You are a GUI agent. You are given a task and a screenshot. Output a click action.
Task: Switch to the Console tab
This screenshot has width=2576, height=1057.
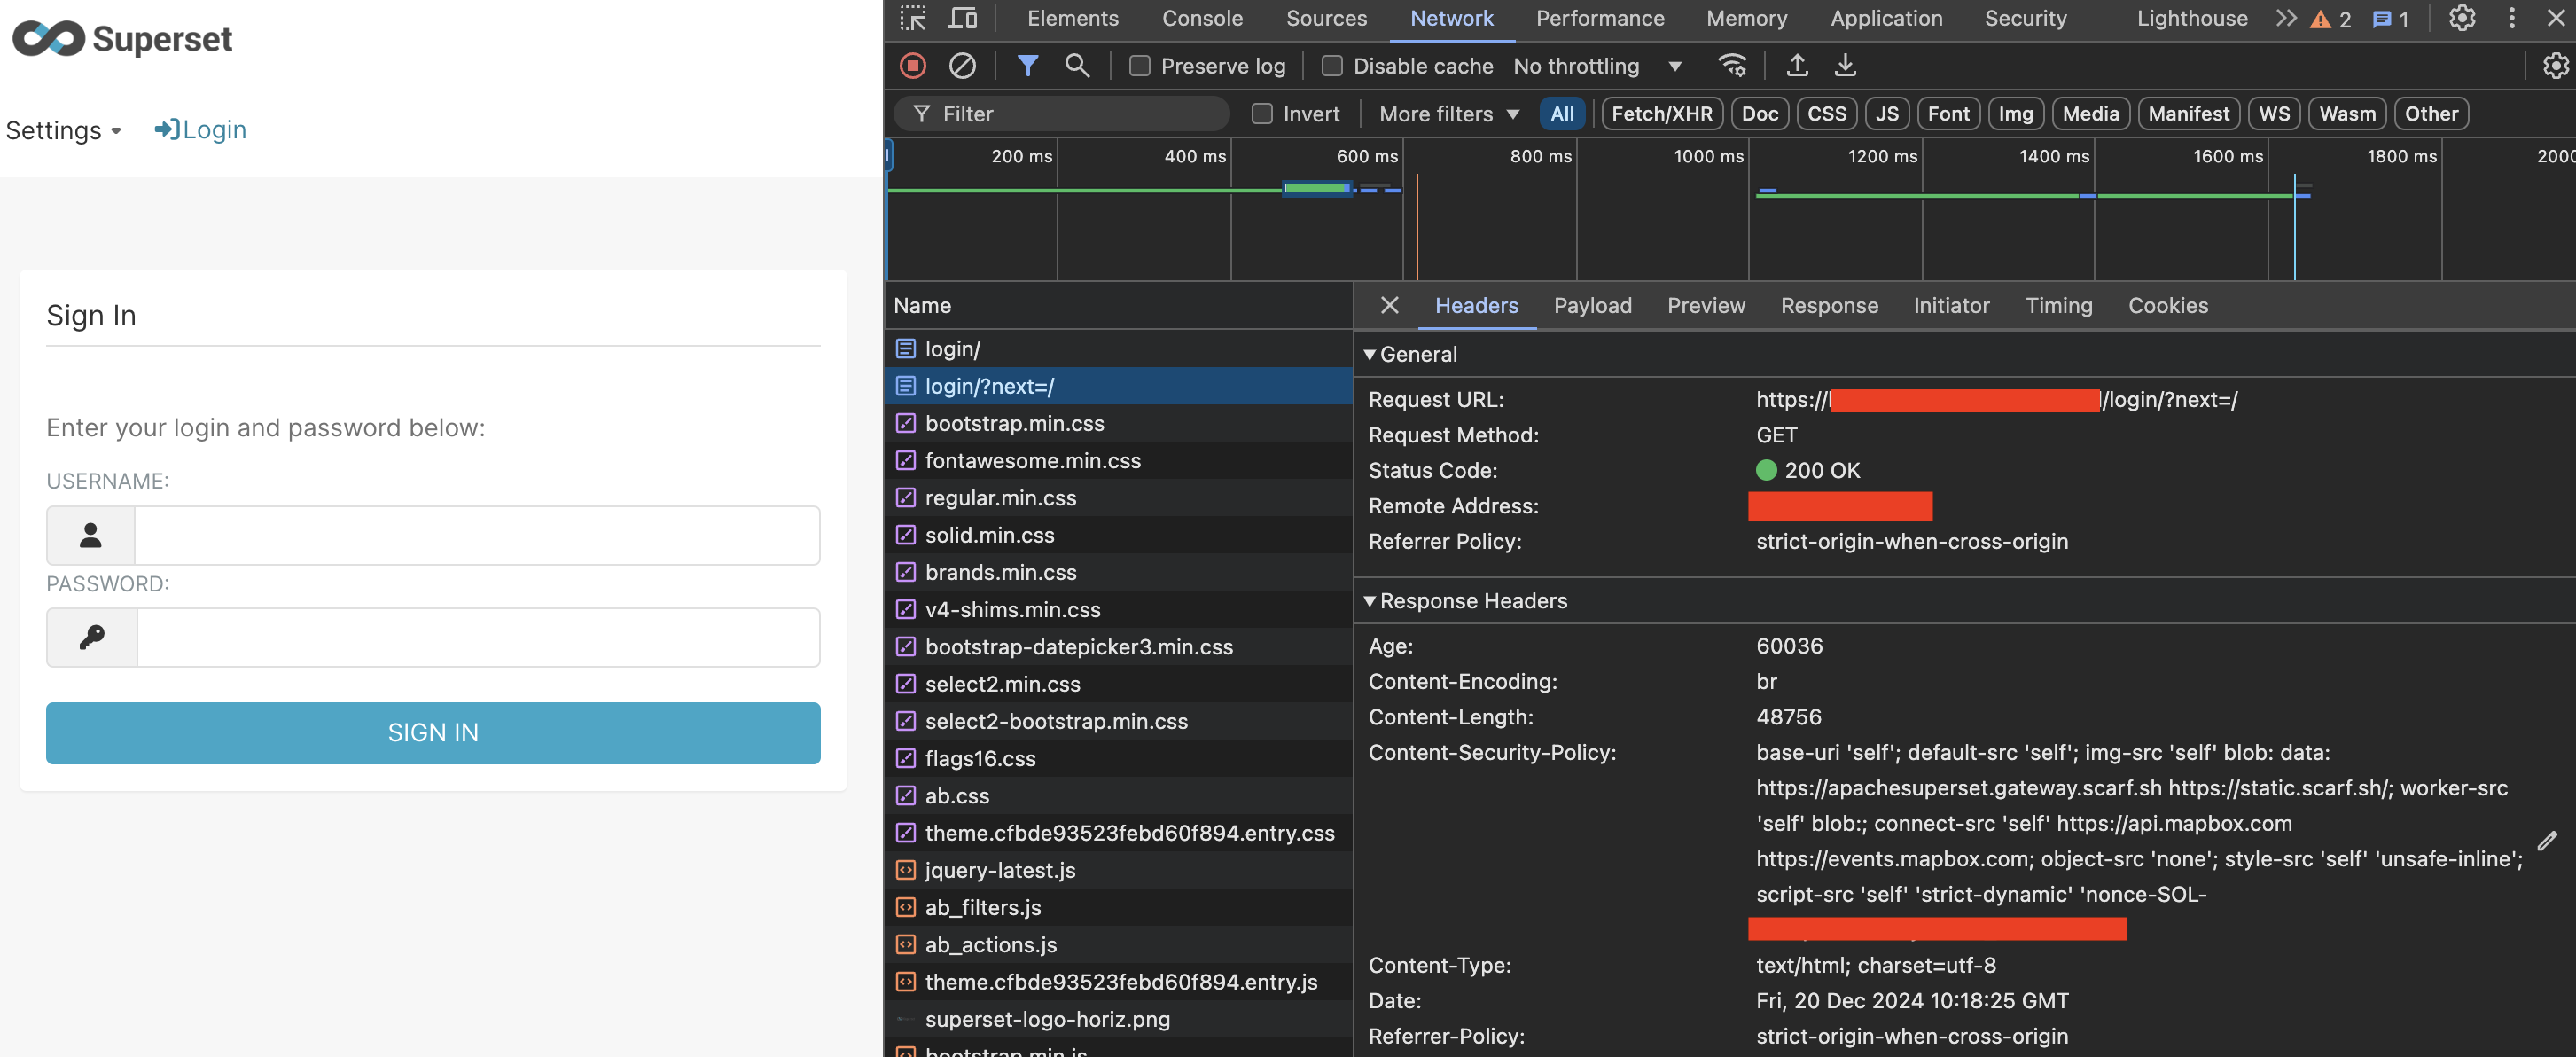(1202, 18)
